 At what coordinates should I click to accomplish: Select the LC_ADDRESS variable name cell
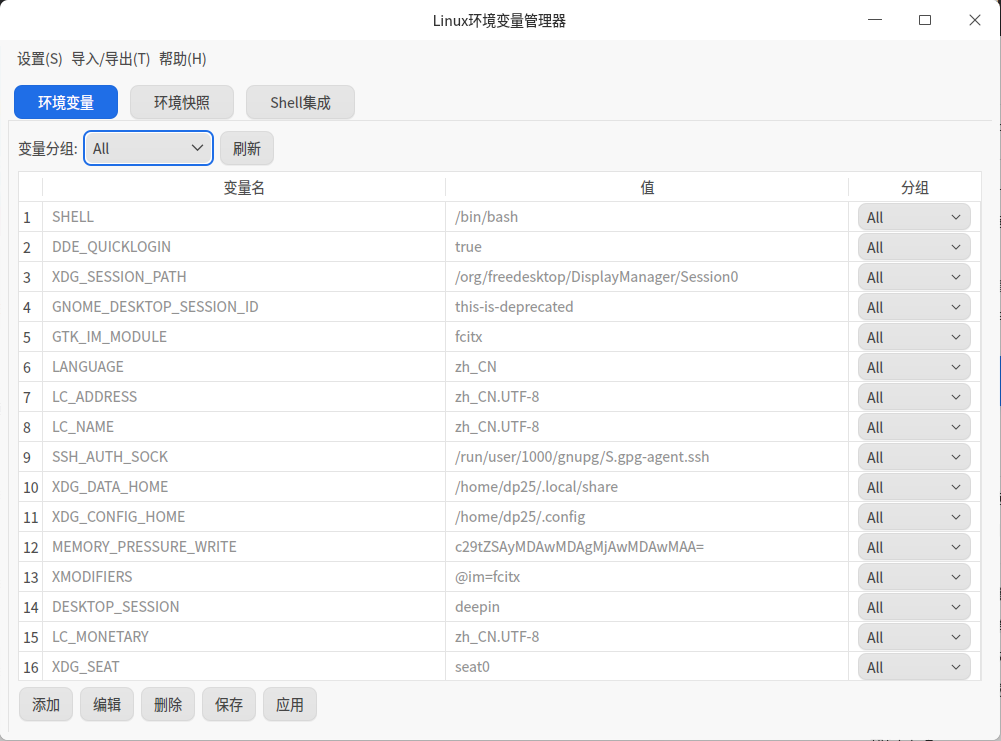[244, 397]
